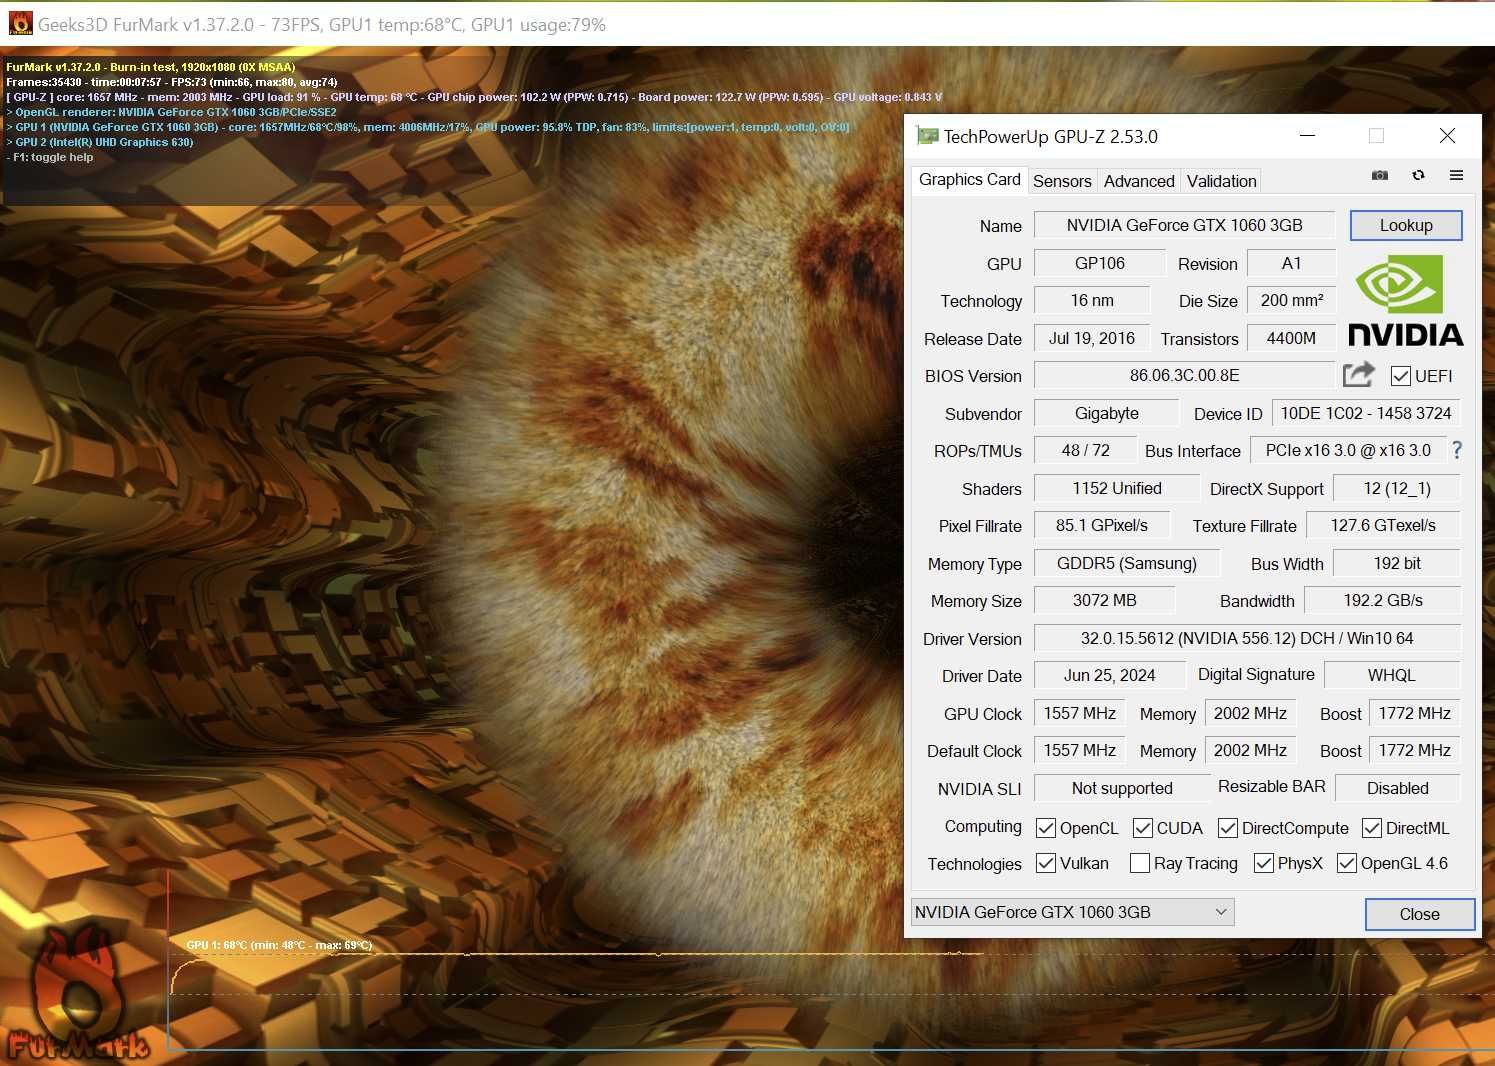The height and width of the screenshot is (1066, 1495).
Task: Click the Texture Fillrate value 127.6 GTexel/s
Action: pyautogui.click(x=1382, y=525)
